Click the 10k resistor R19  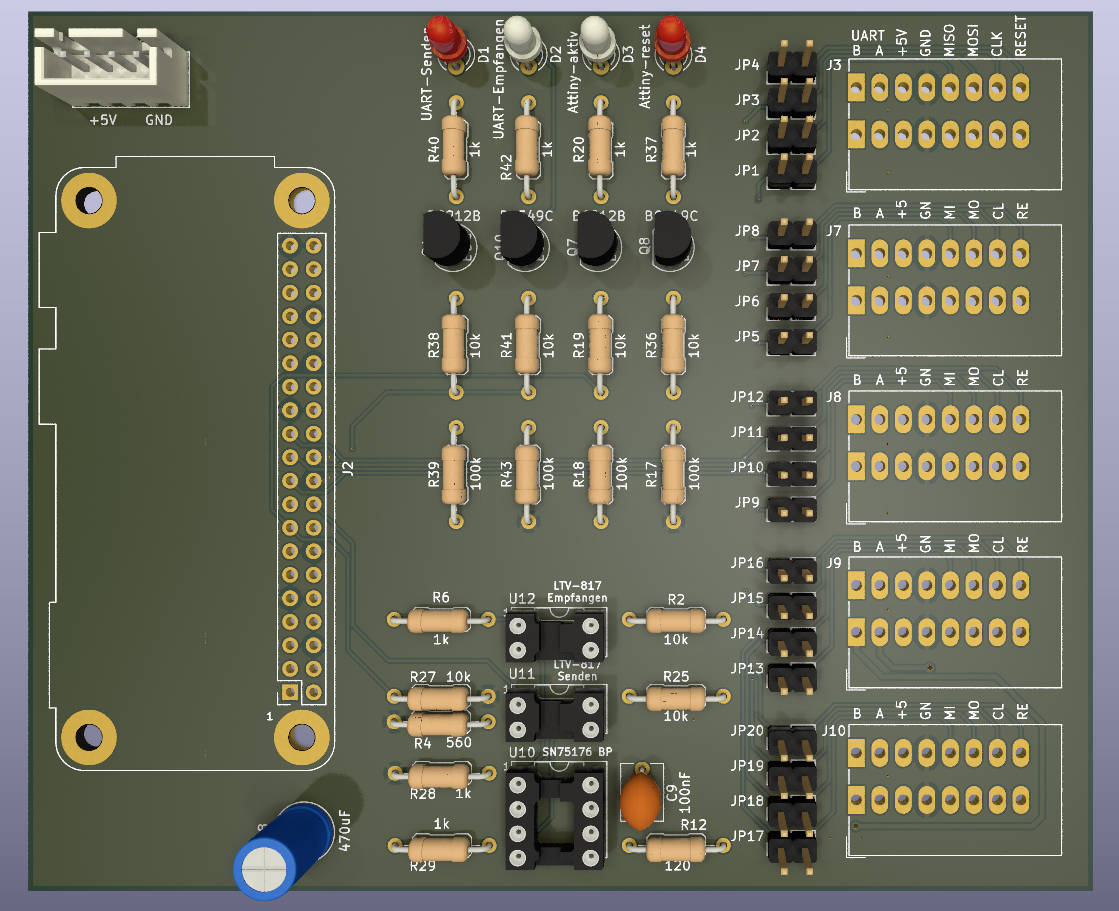[x=600, y=345]
